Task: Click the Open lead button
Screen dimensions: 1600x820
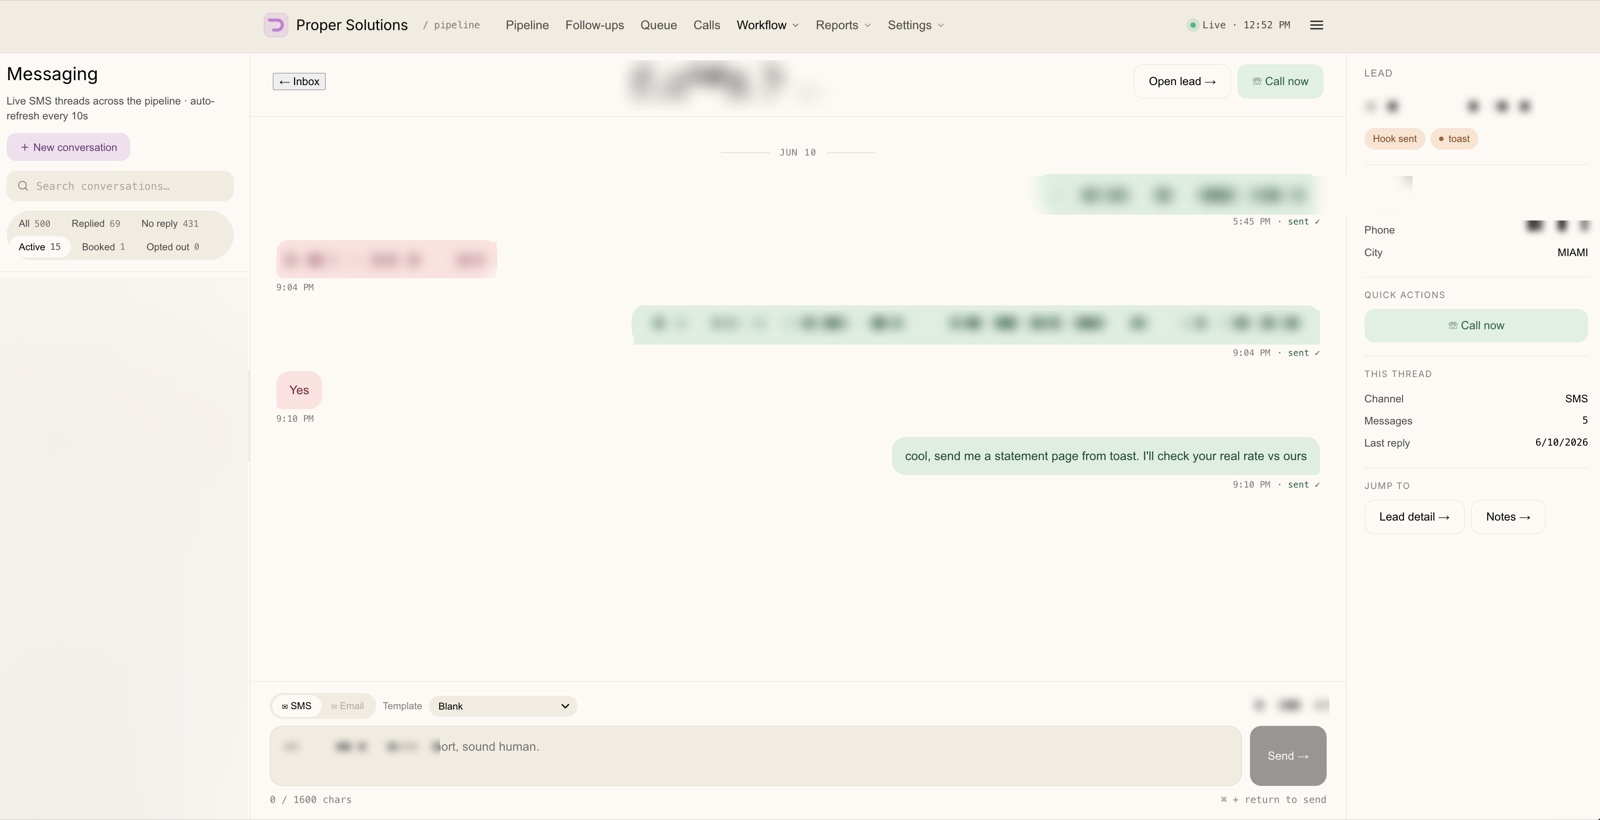Action: click(1182, 81)
